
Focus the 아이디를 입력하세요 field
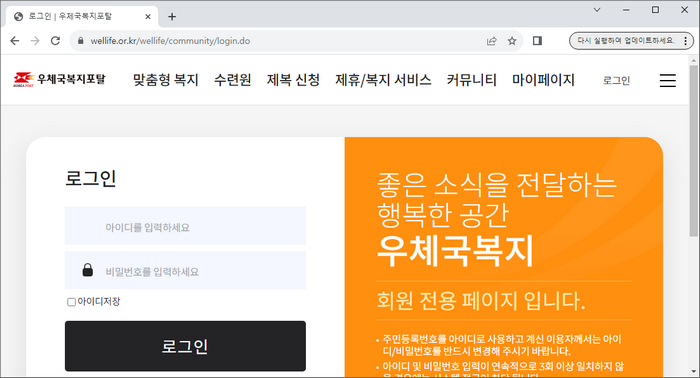point(185,226)
